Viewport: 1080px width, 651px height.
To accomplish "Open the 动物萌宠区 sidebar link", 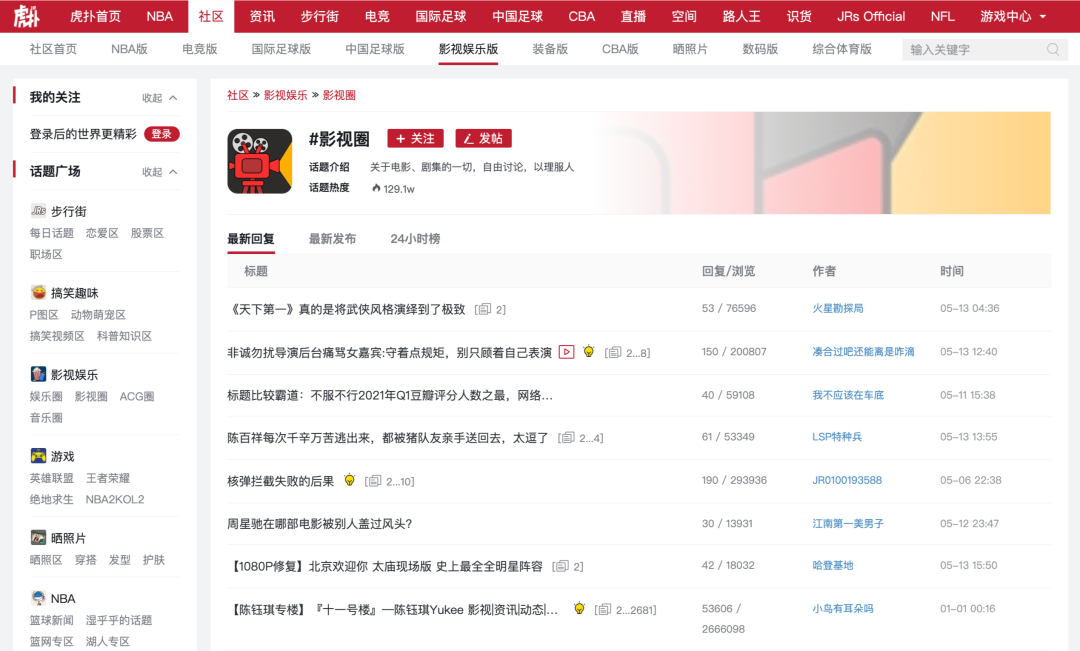I will pos(98,314).
